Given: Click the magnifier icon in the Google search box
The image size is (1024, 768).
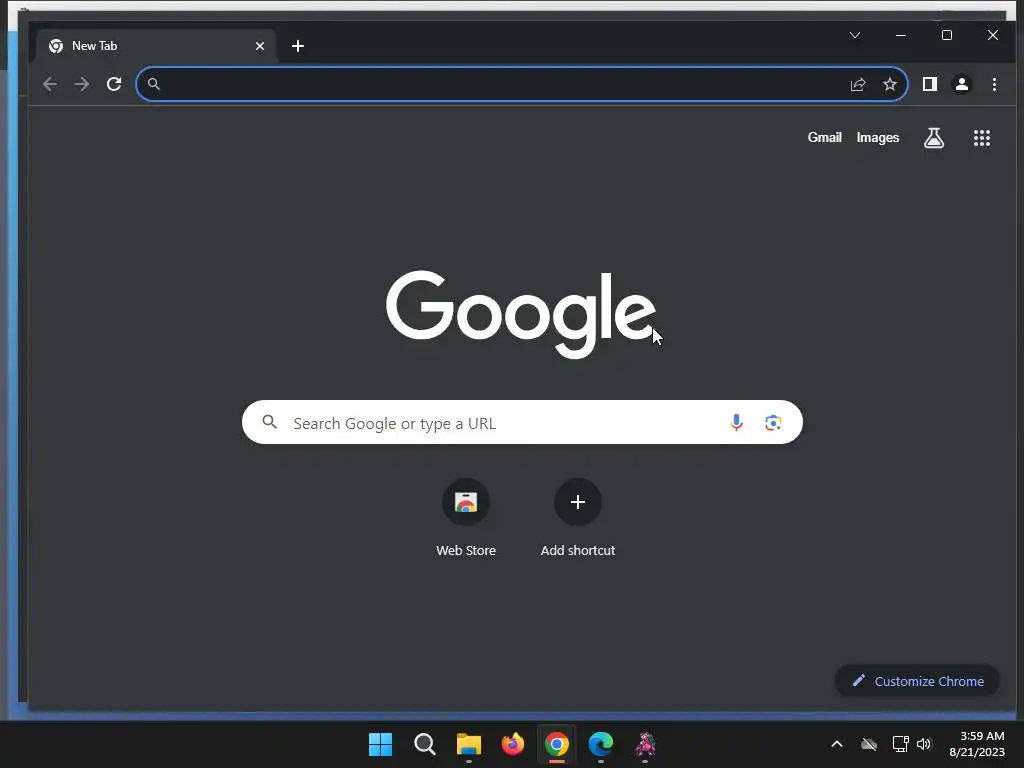Looking at the screenshot, I should (x=270, y=422).
